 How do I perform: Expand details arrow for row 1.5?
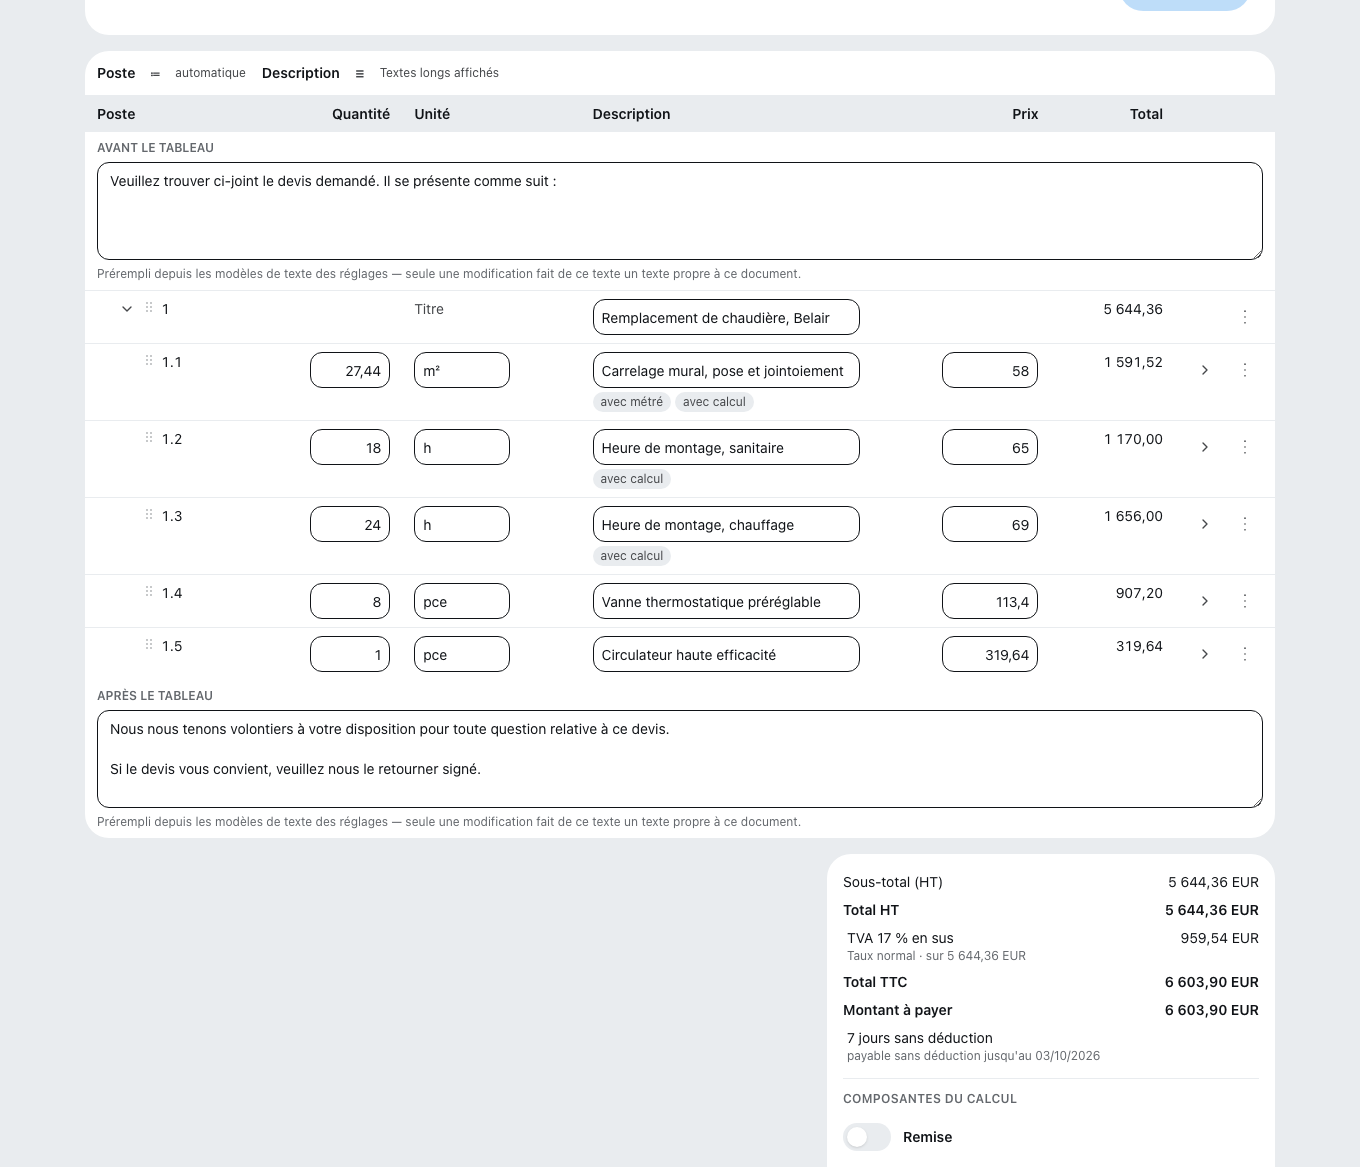point(1205,654)
